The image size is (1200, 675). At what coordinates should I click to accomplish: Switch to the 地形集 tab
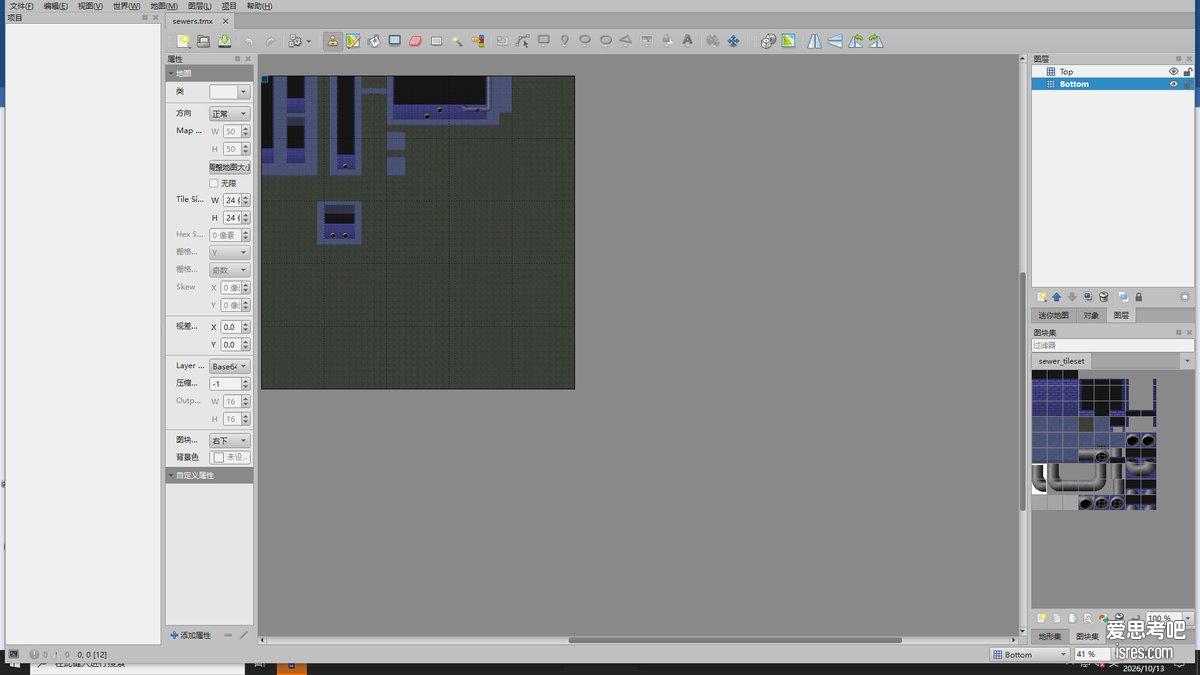pos(1050,636)
